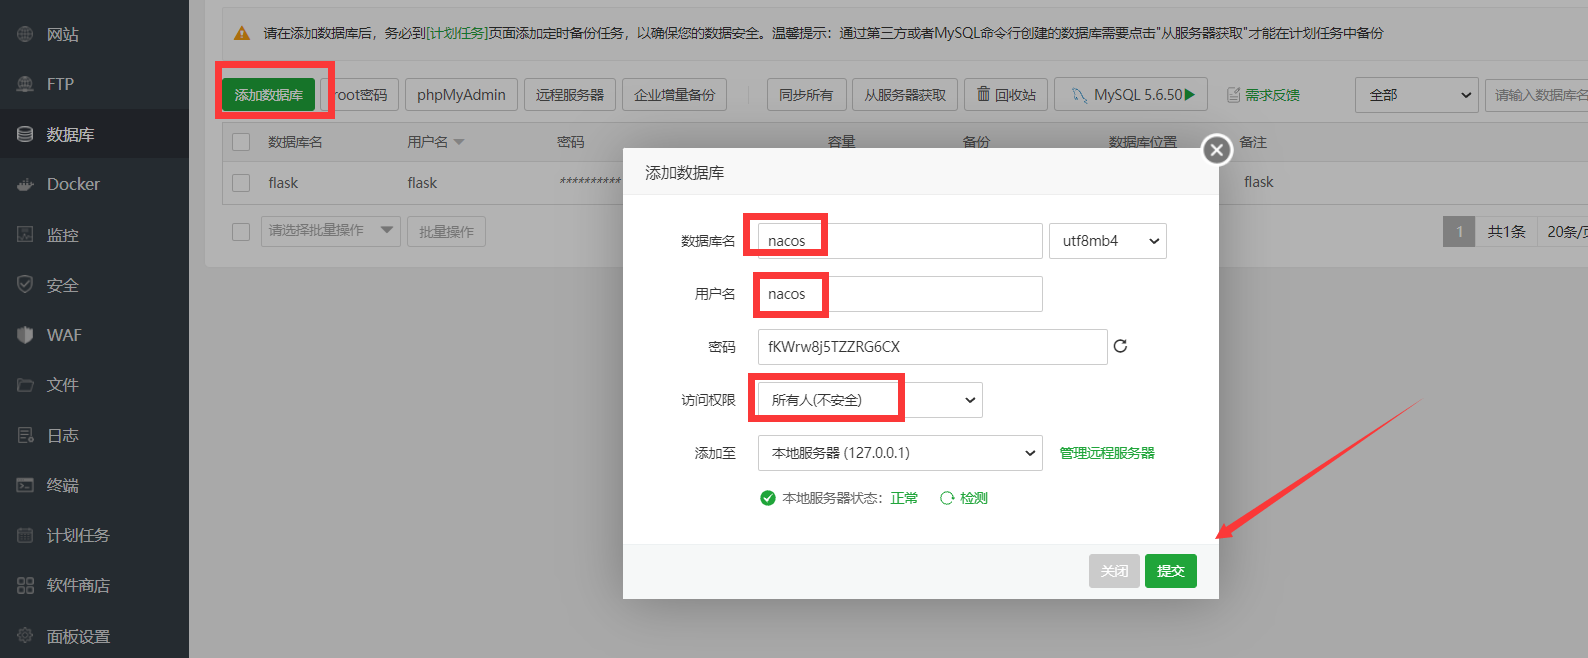Viewport: 1588px width, 658px height.
Task: Click the 计划任务 link in warning notice
Action: click(x=457, y=33)
